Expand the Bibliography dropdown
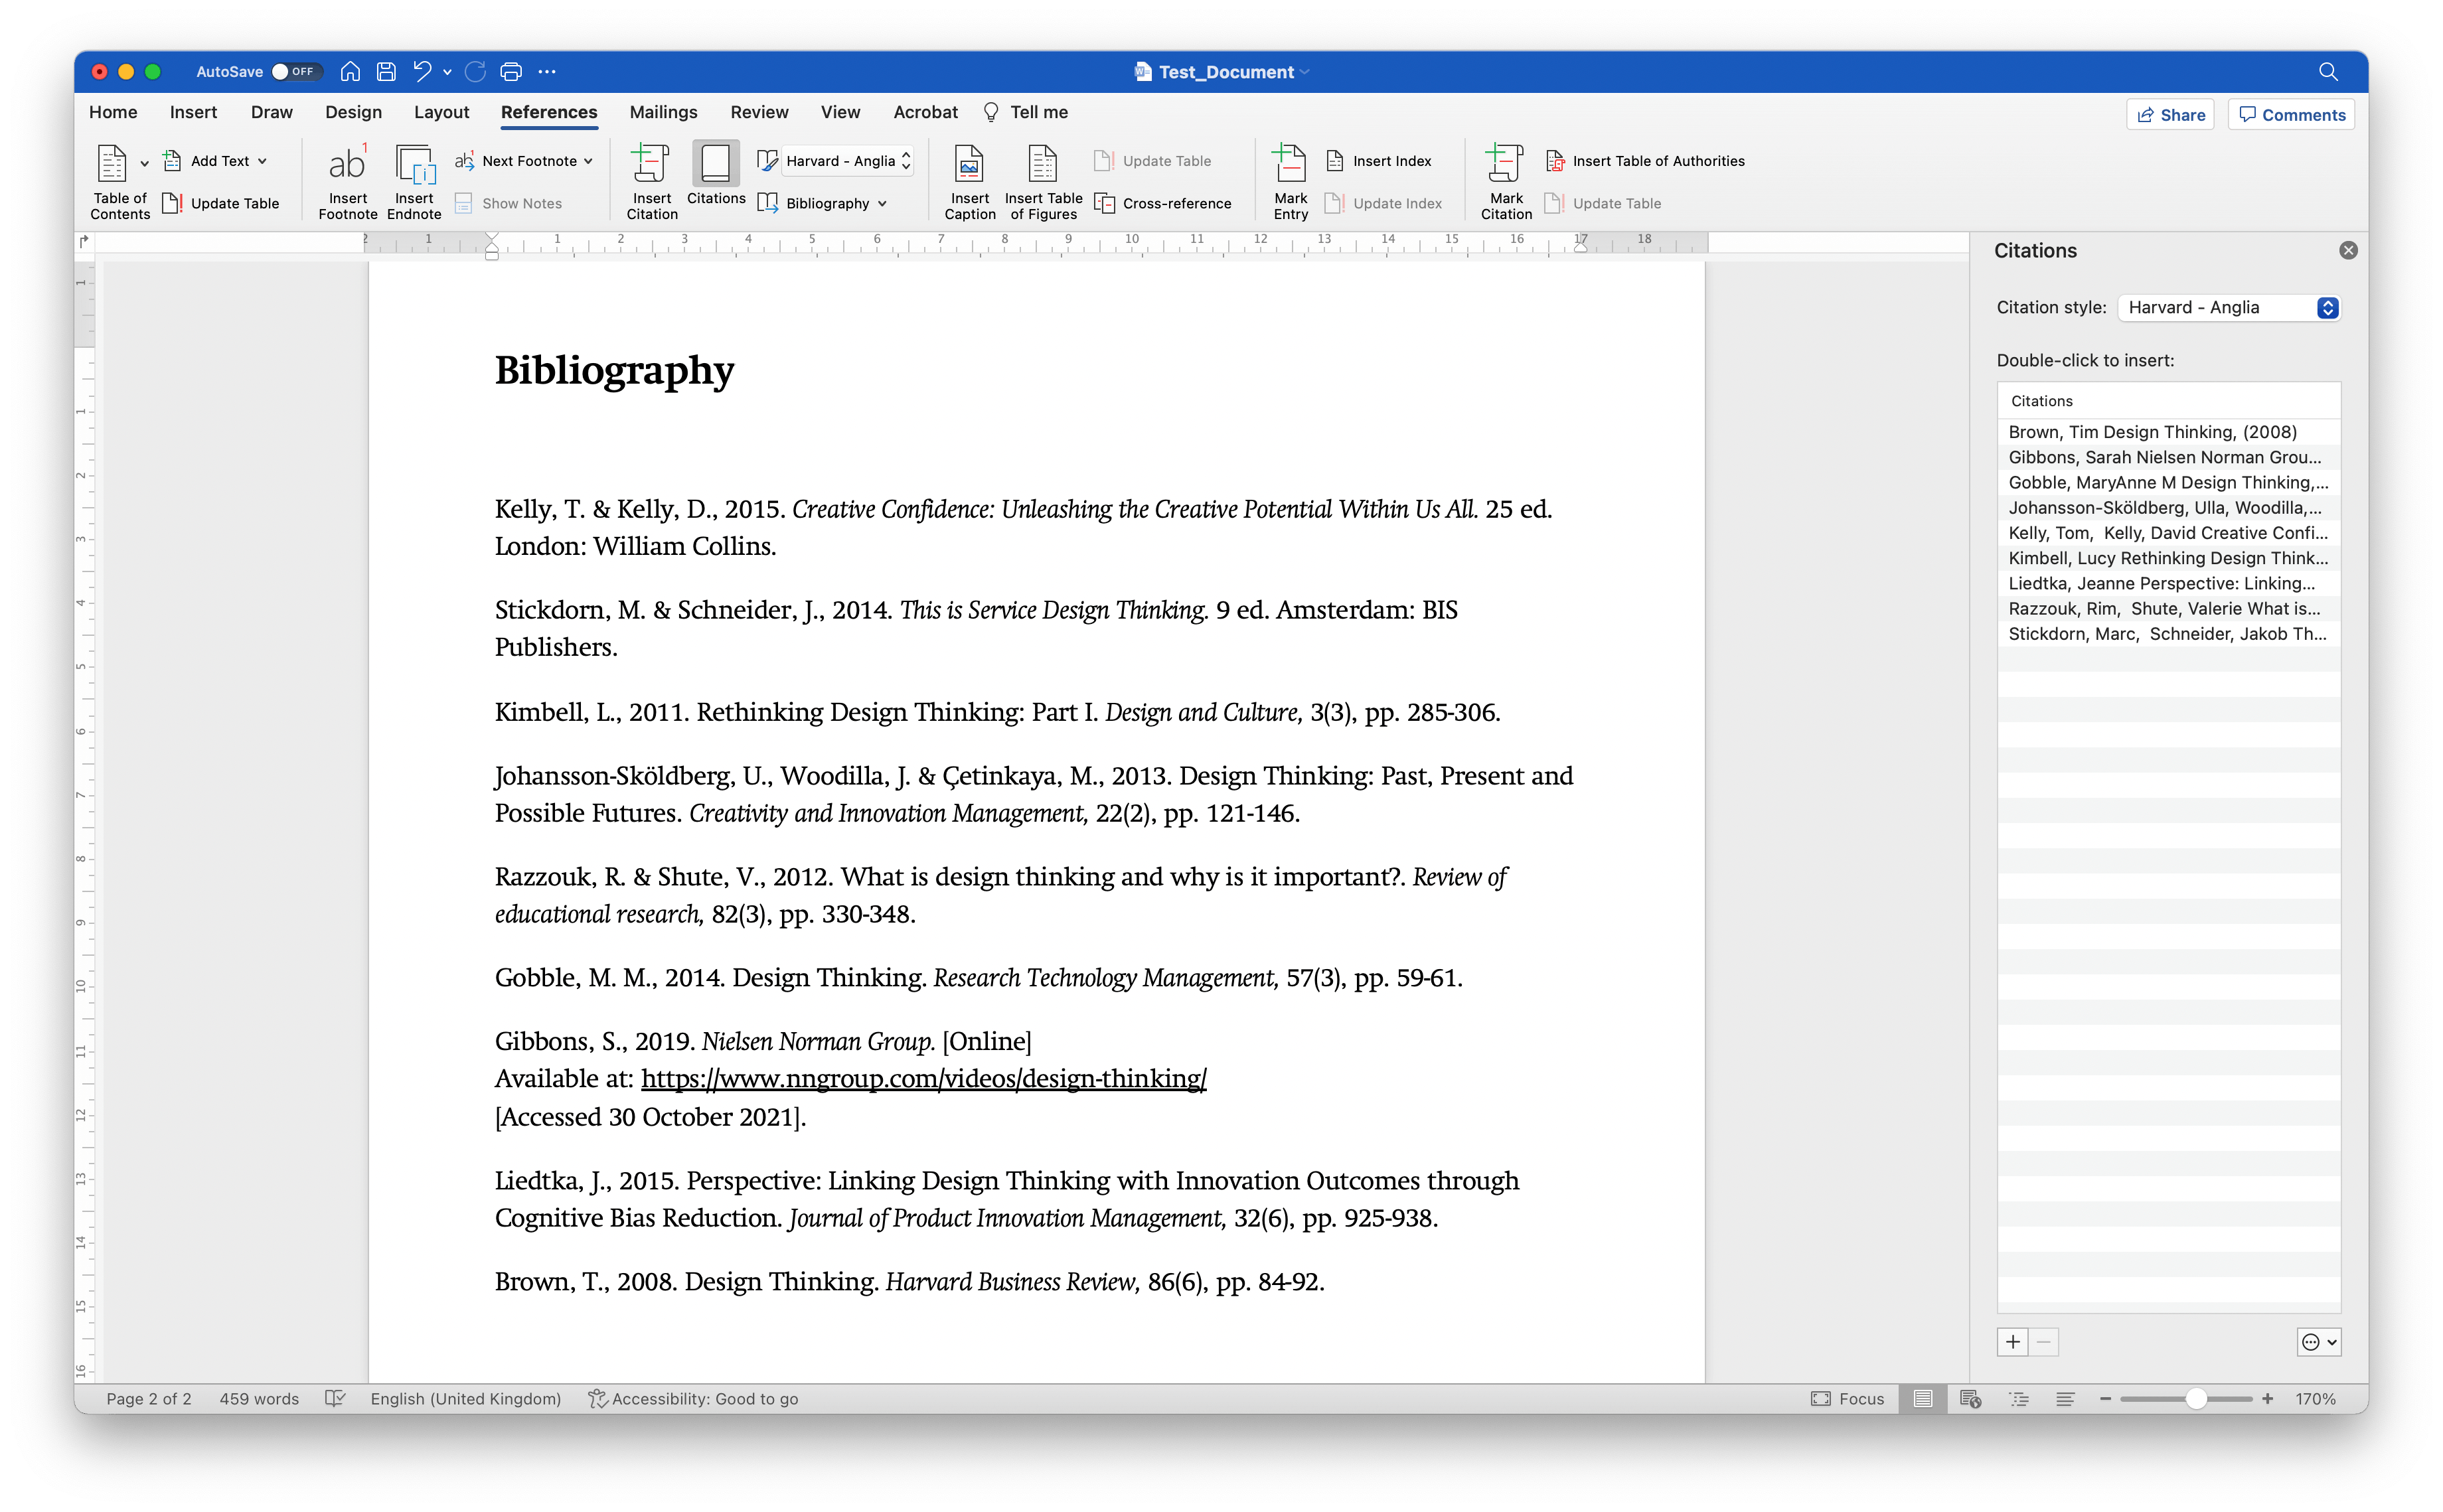This screenshot has width=2443, height=1512. coord(882,204)
